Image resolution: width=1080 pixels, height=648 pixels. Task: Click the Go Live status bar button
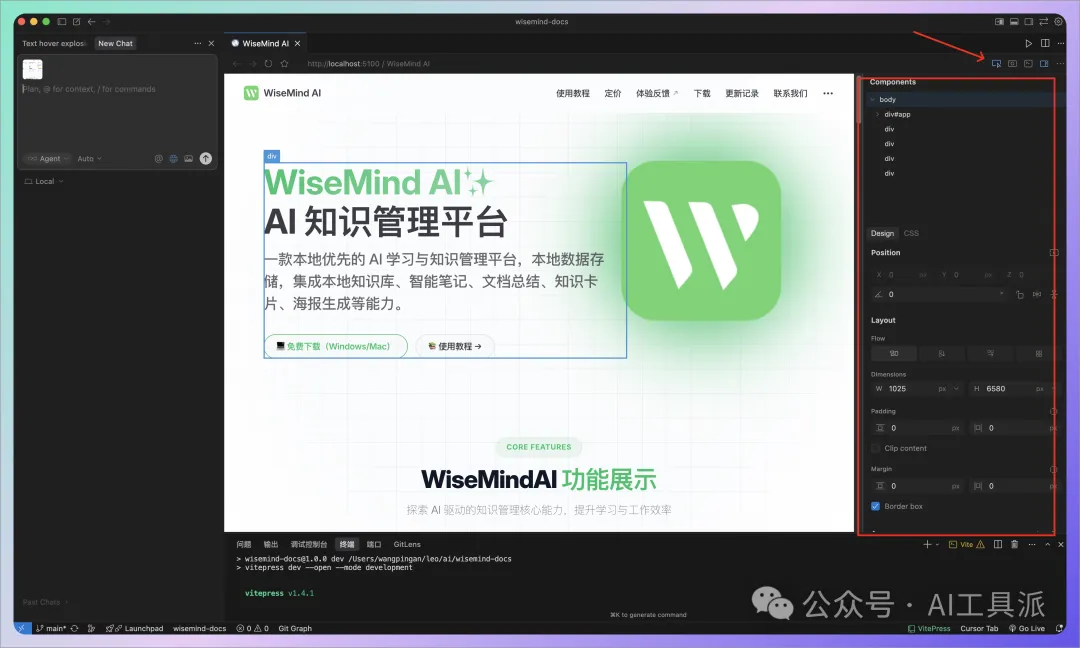[1026, 628]
